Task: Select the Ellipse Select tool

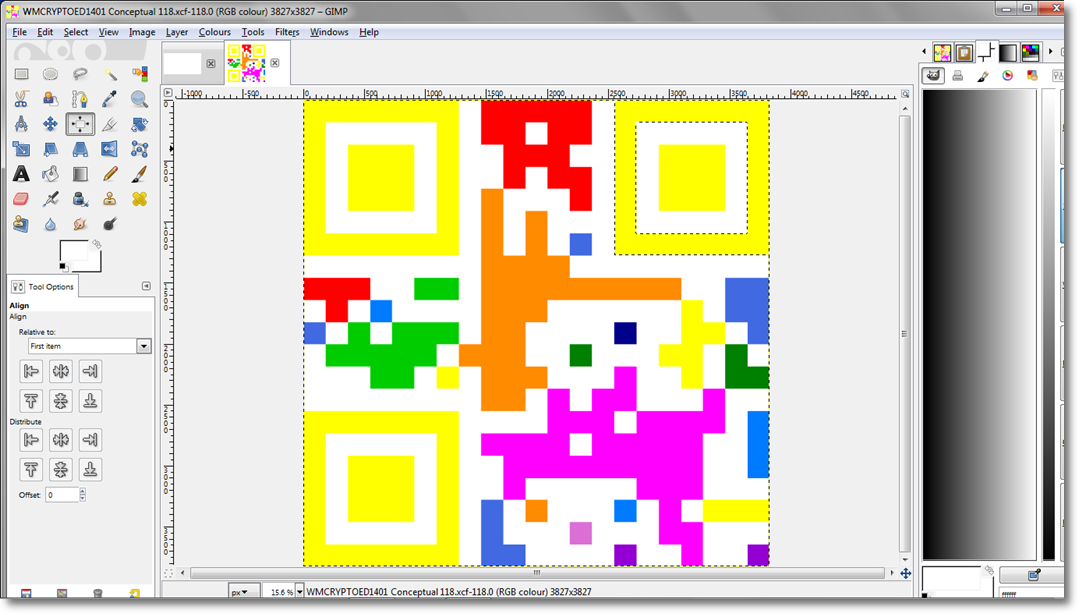Action: click(x=50, y=74)
